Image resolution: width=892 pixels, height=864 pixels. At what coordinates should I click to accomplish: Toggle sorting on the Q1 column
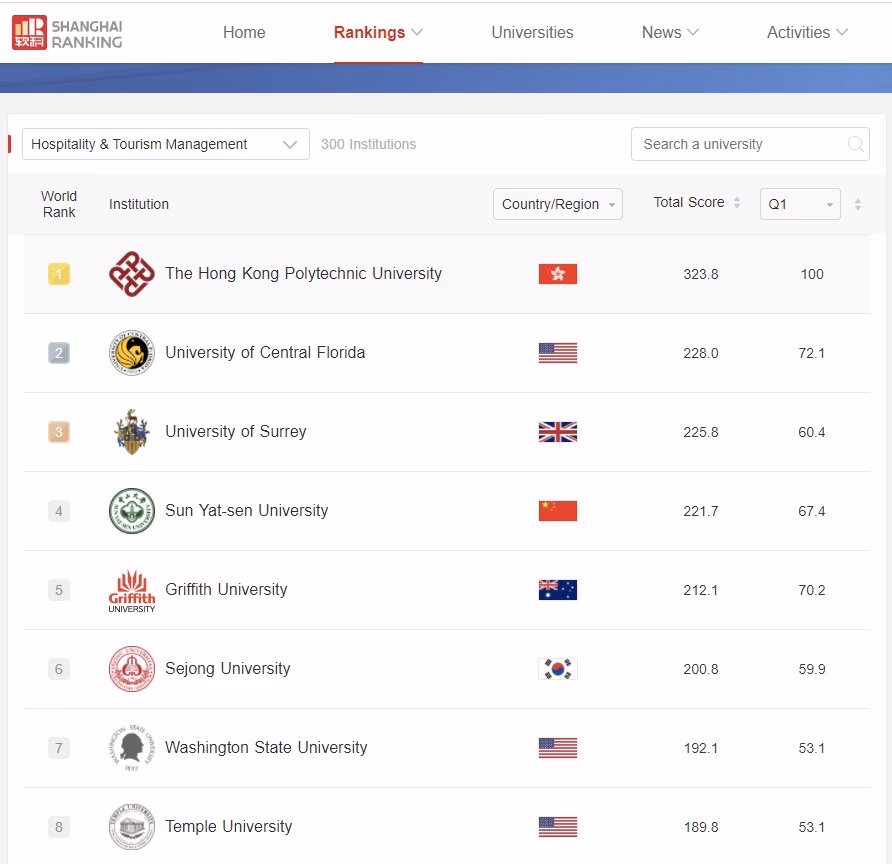855,204
